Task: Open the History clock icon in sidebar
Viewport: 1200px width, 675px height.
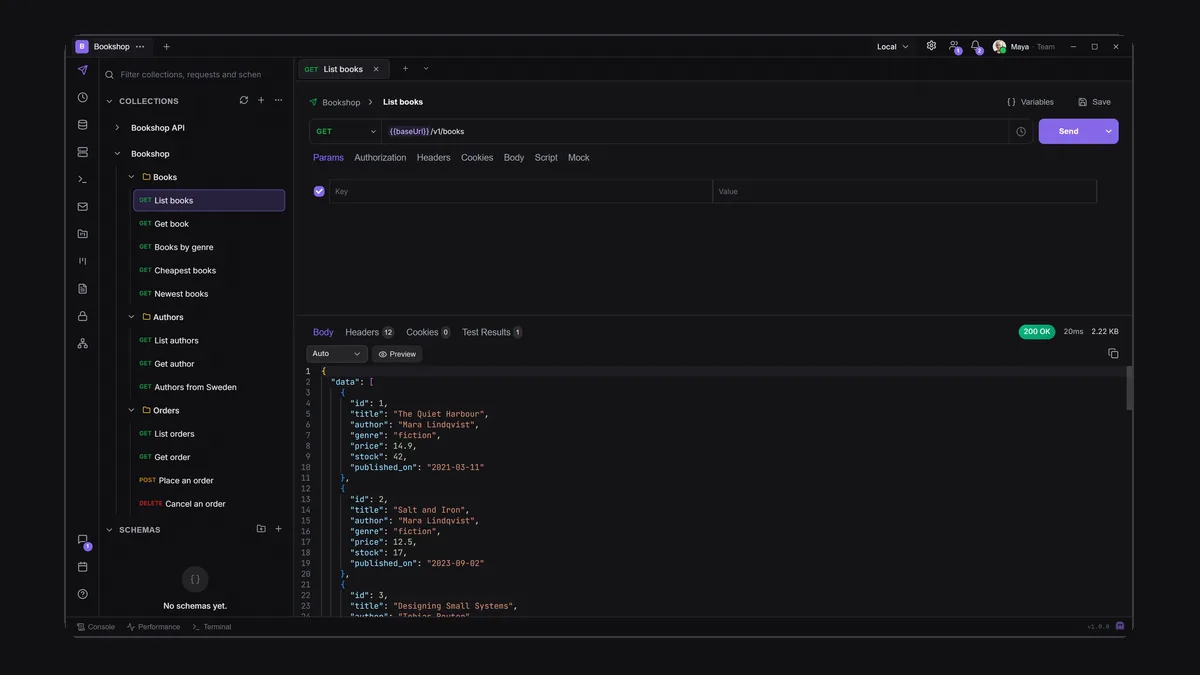Action: pos(82,98)
